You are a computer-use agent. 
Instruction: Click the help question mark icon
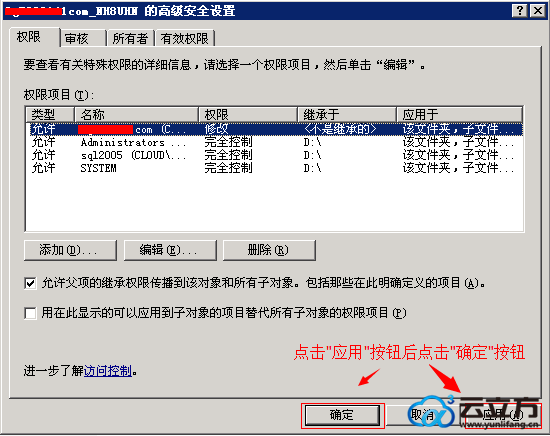(x=519, y=11)
